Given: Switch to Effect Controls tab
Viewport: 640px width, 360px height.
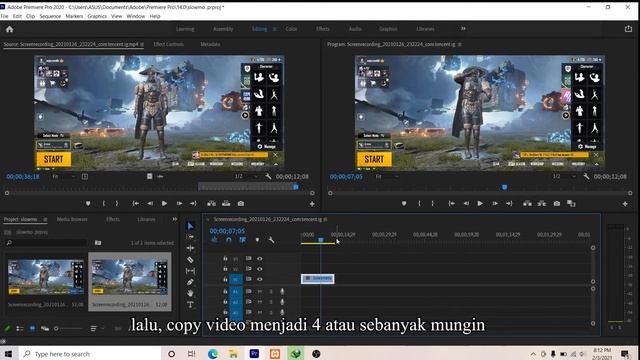Looking at the screenshot, I should 169,44.
